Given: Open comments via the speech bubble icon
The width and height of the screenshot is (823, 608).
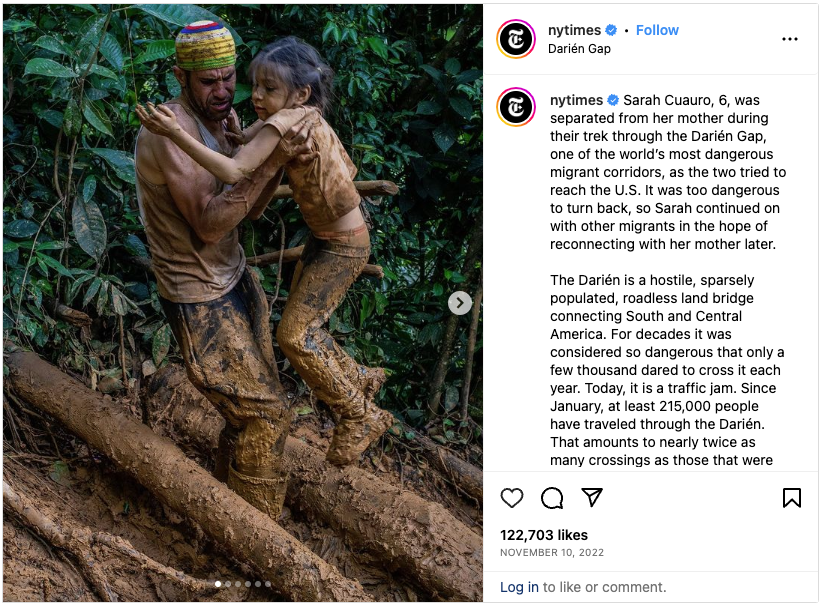Looking at the screenshot, I should tap(552, 498).
